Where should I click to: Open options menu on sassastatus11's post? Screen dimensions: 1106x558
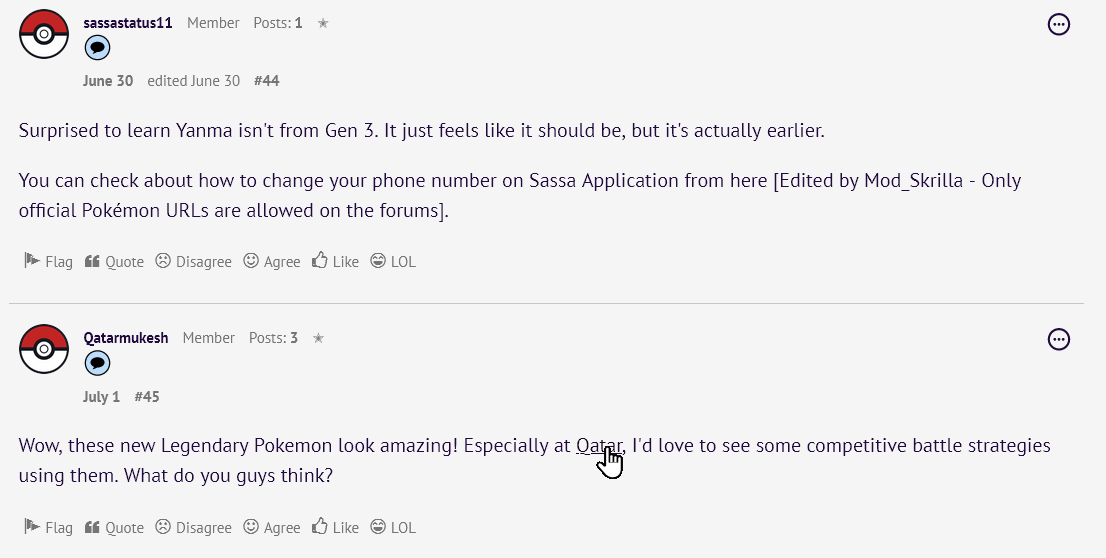pyautogui.click(x=1058, y=24)
